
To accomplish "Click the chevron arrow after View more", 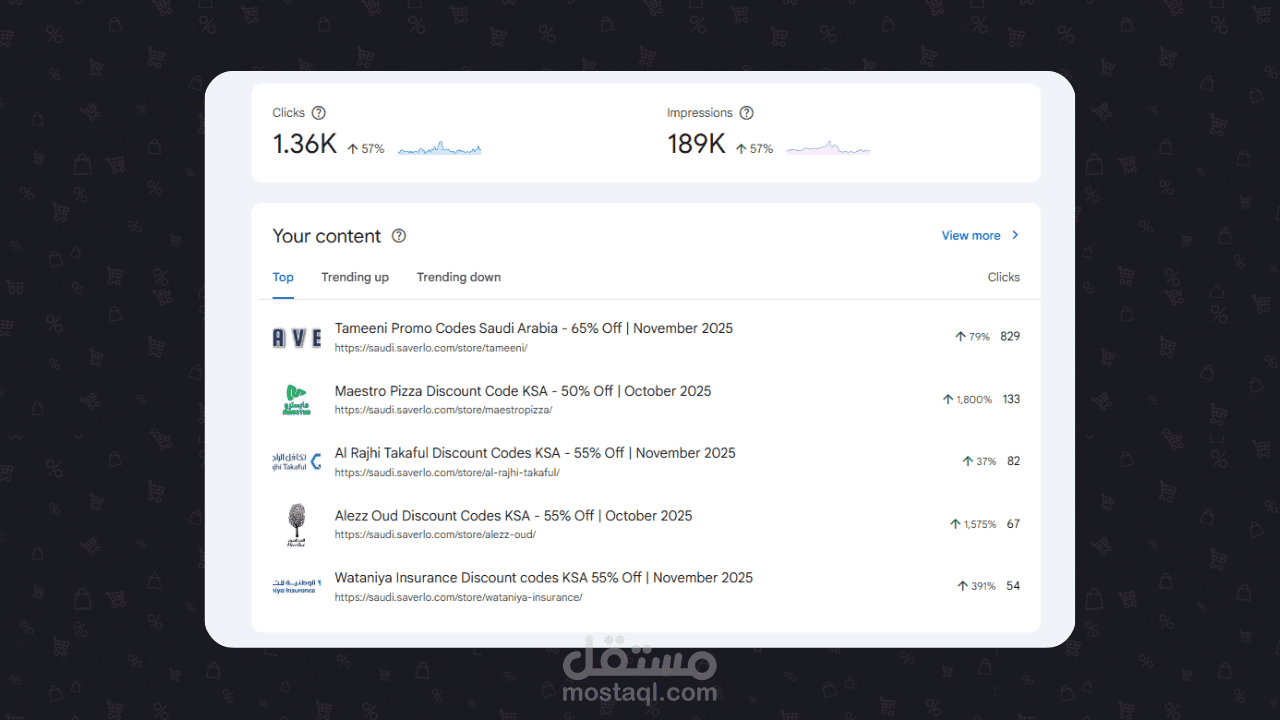I will (1015, 235).
